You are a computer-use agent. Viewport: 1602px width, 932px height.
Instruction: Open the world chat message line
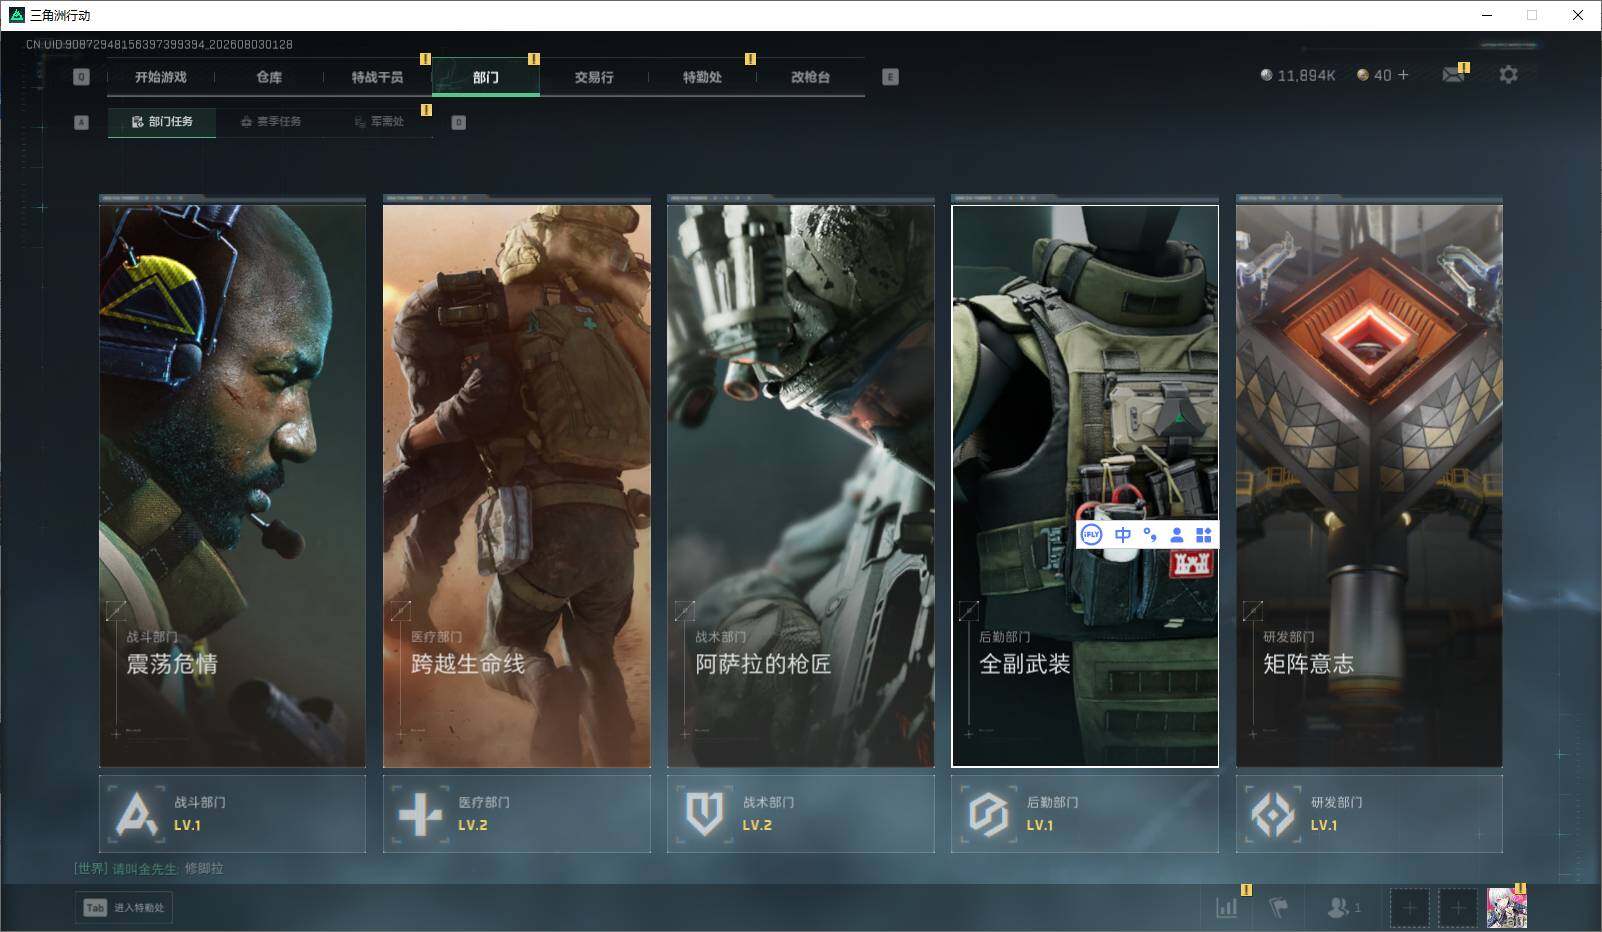pos(149,868)
